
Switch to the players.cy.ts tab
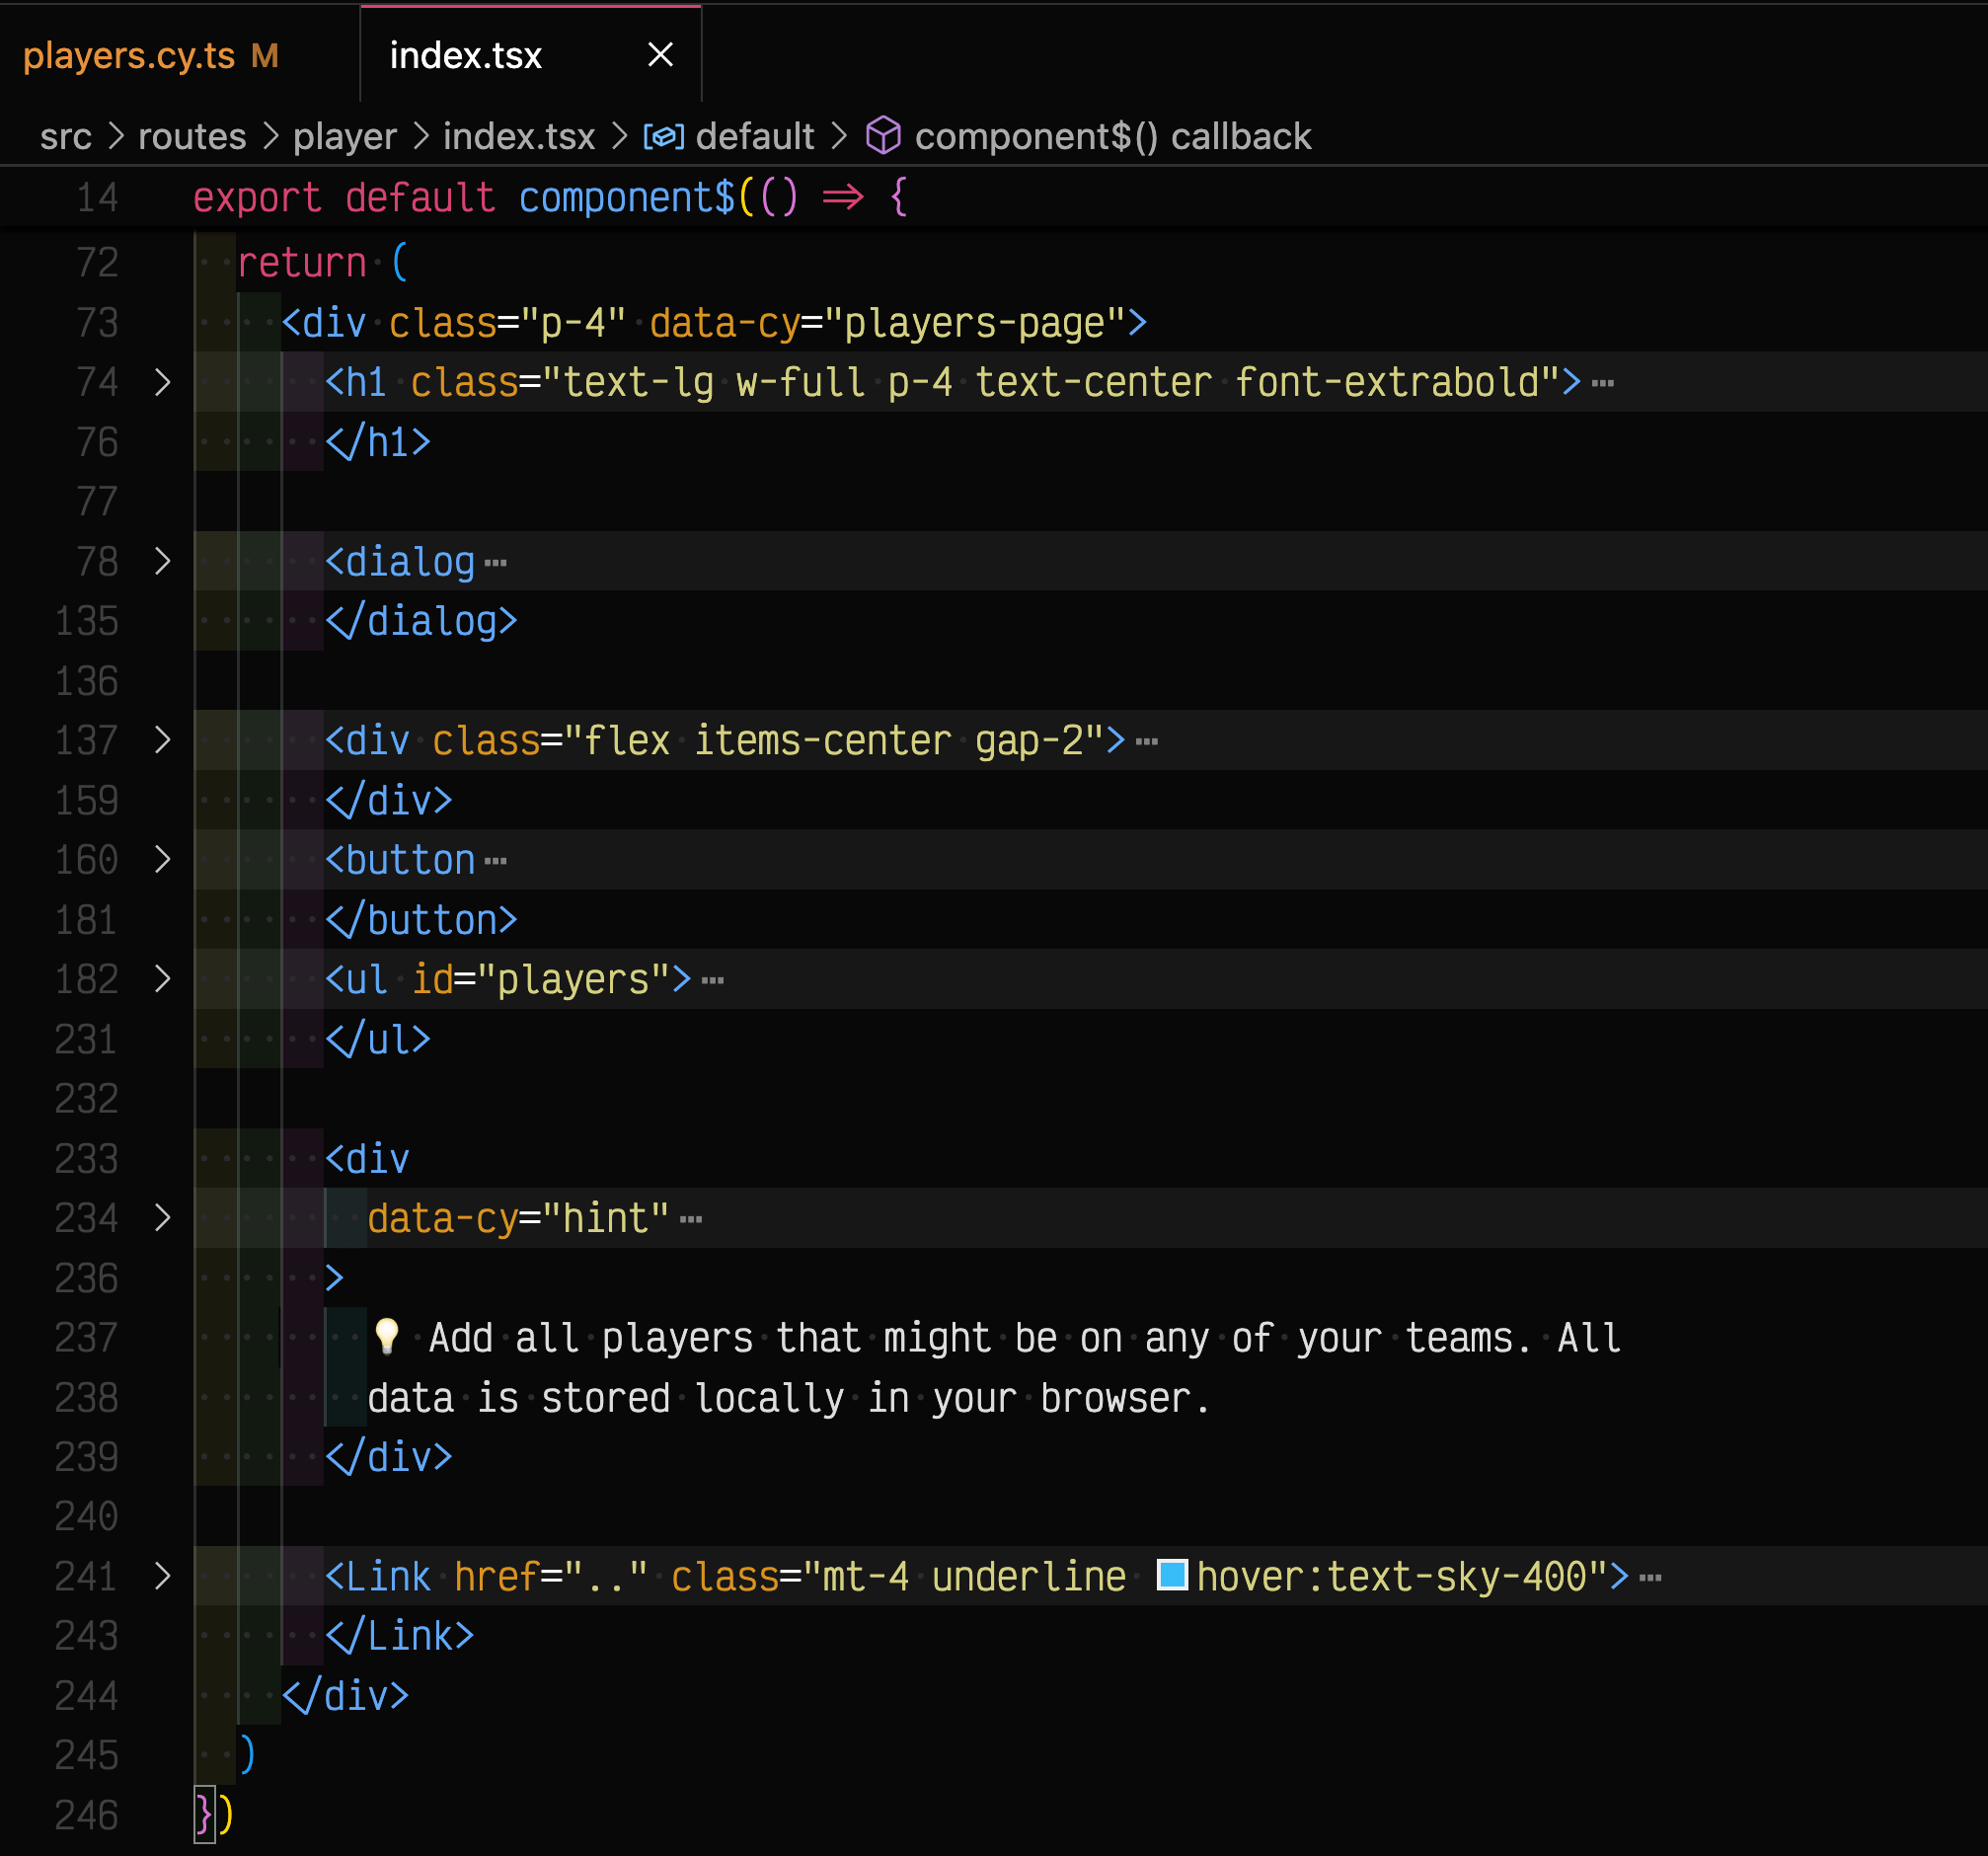tap(150, 55)
